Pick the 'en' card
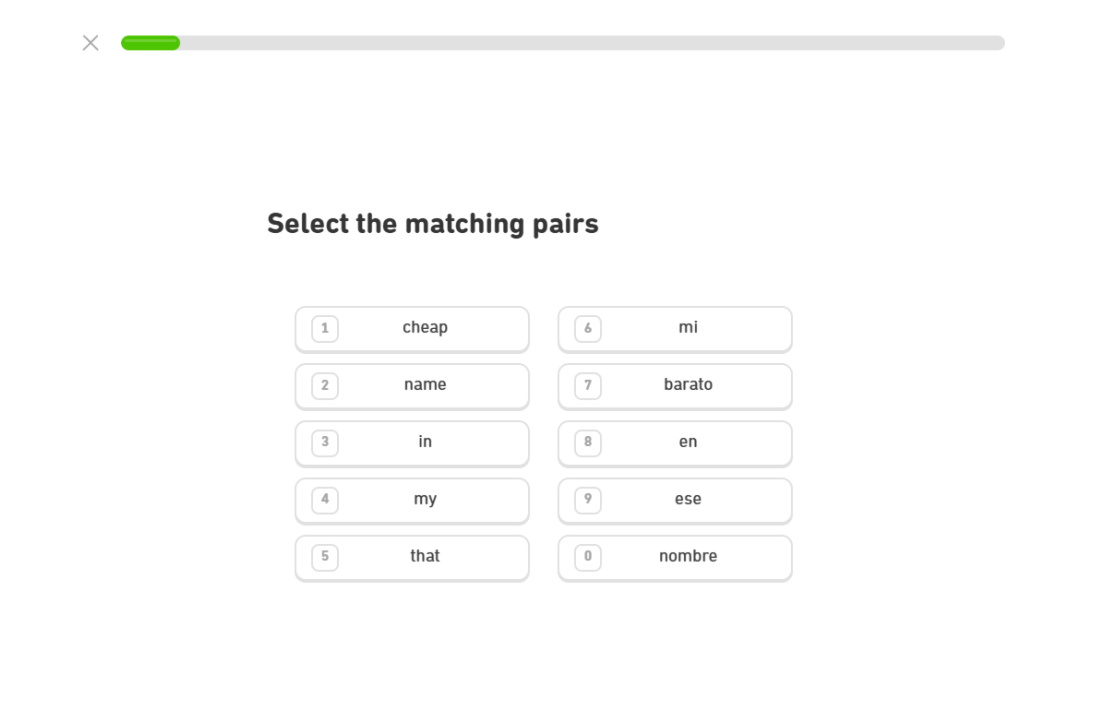Image resolution: width=1100 pixels, height=716 pixels. point(675,443)
